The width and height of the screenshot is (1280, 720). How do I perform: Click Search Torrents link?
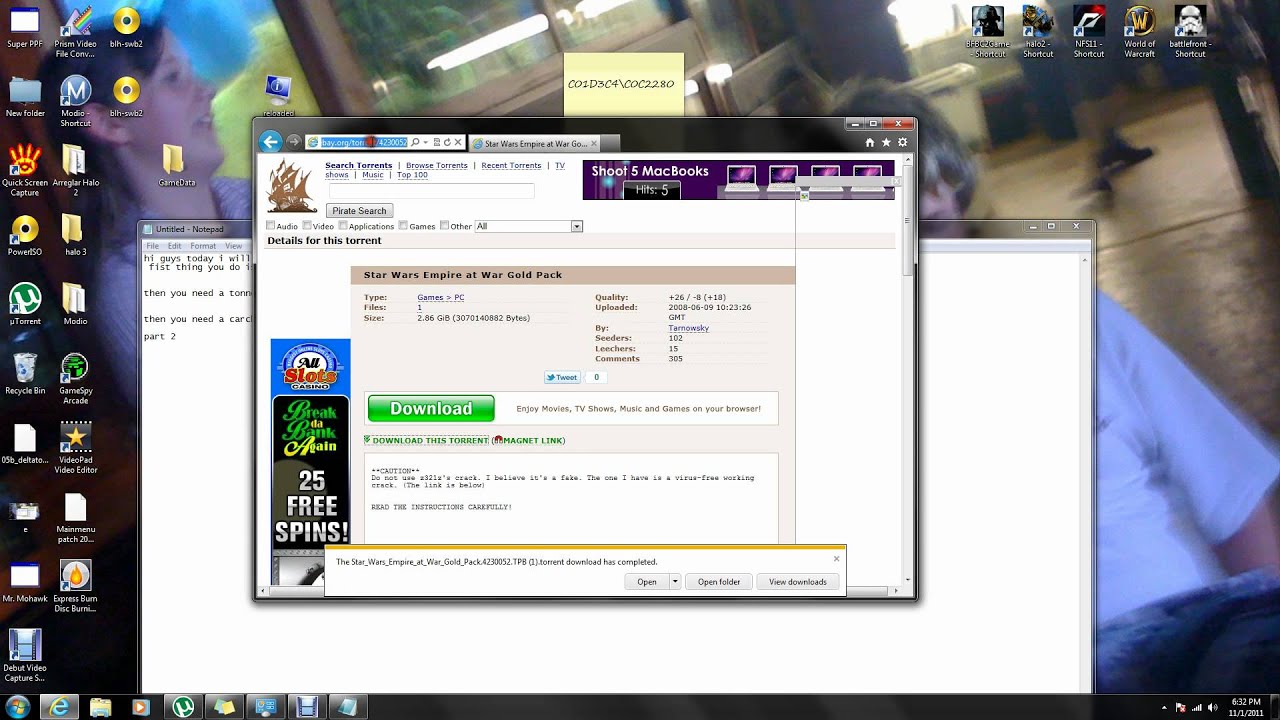358,165
